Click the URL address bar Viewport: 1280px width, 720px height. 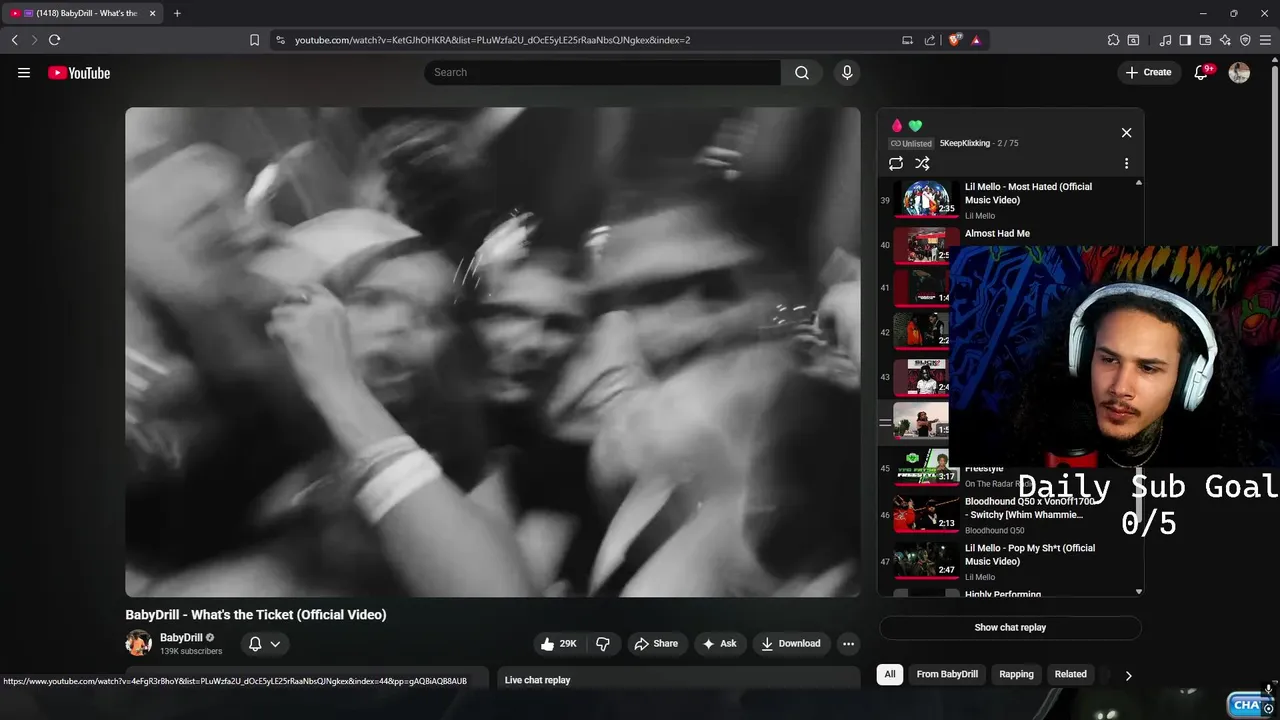click(x=590, y=40)
